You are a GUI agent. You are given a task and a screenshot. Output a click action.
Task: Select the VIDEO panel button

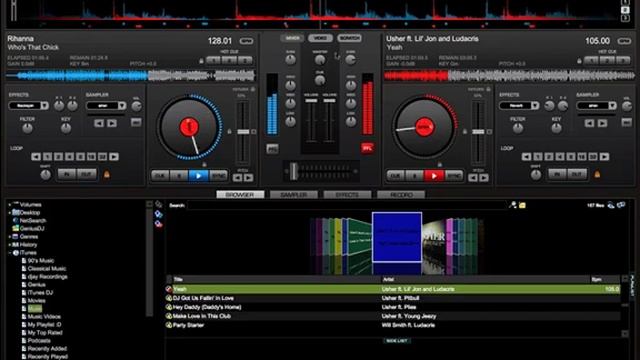pyautogui.click(x=320, y=38)
